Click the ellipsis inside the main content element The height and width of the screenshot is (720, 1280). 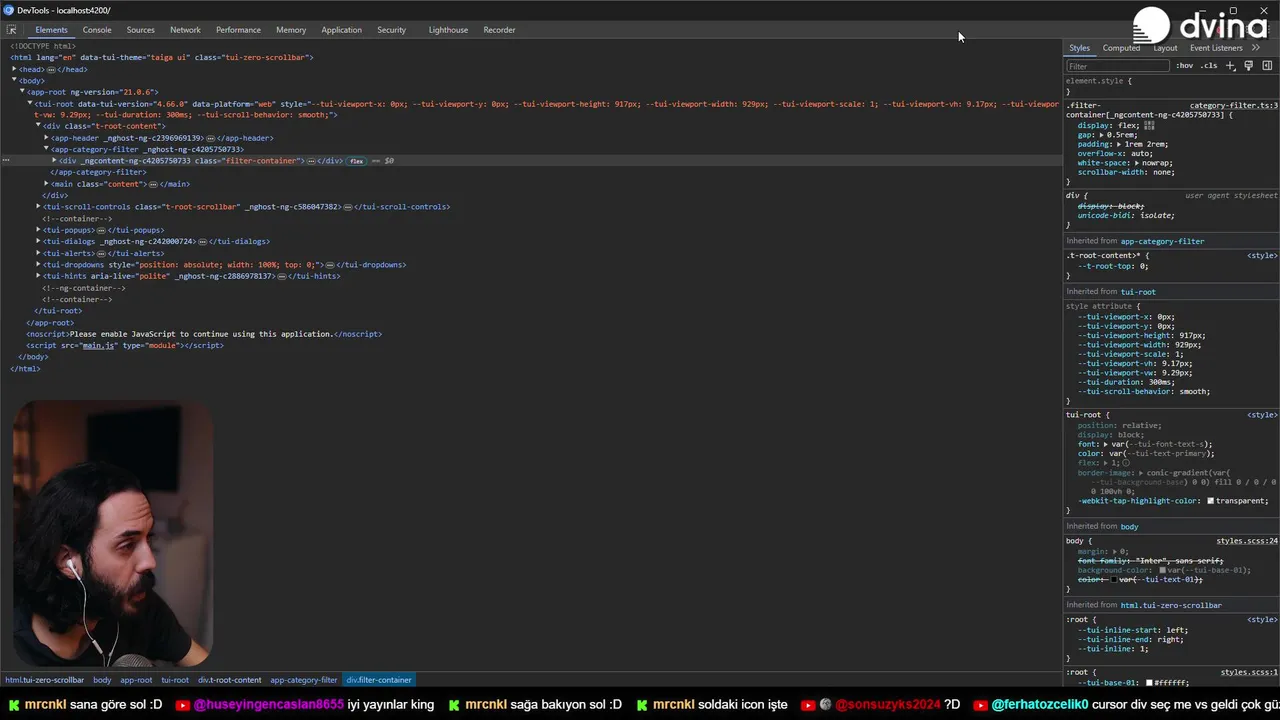click(x=153, y=184)
